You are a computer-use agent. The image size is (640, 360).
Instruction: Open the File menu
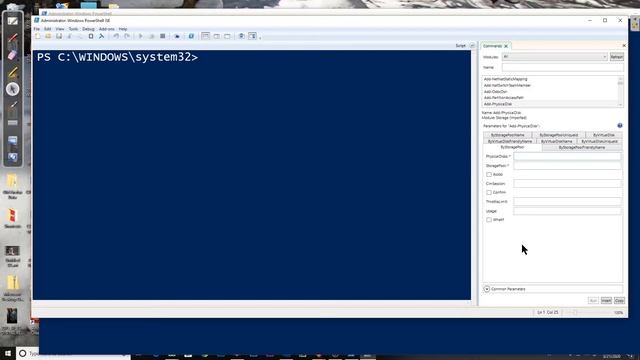click(37, 29)
